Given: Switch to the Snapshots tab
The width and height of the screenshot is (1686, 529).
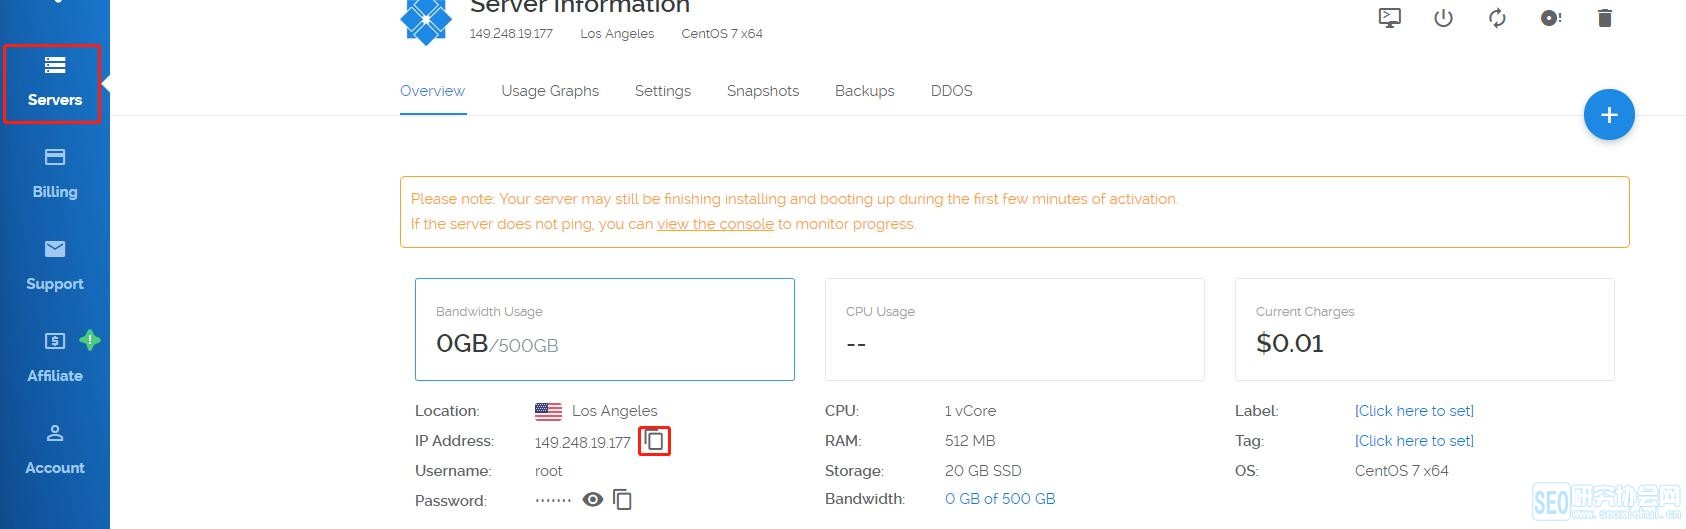Looking at the screenshot, I should click(763, 91).
